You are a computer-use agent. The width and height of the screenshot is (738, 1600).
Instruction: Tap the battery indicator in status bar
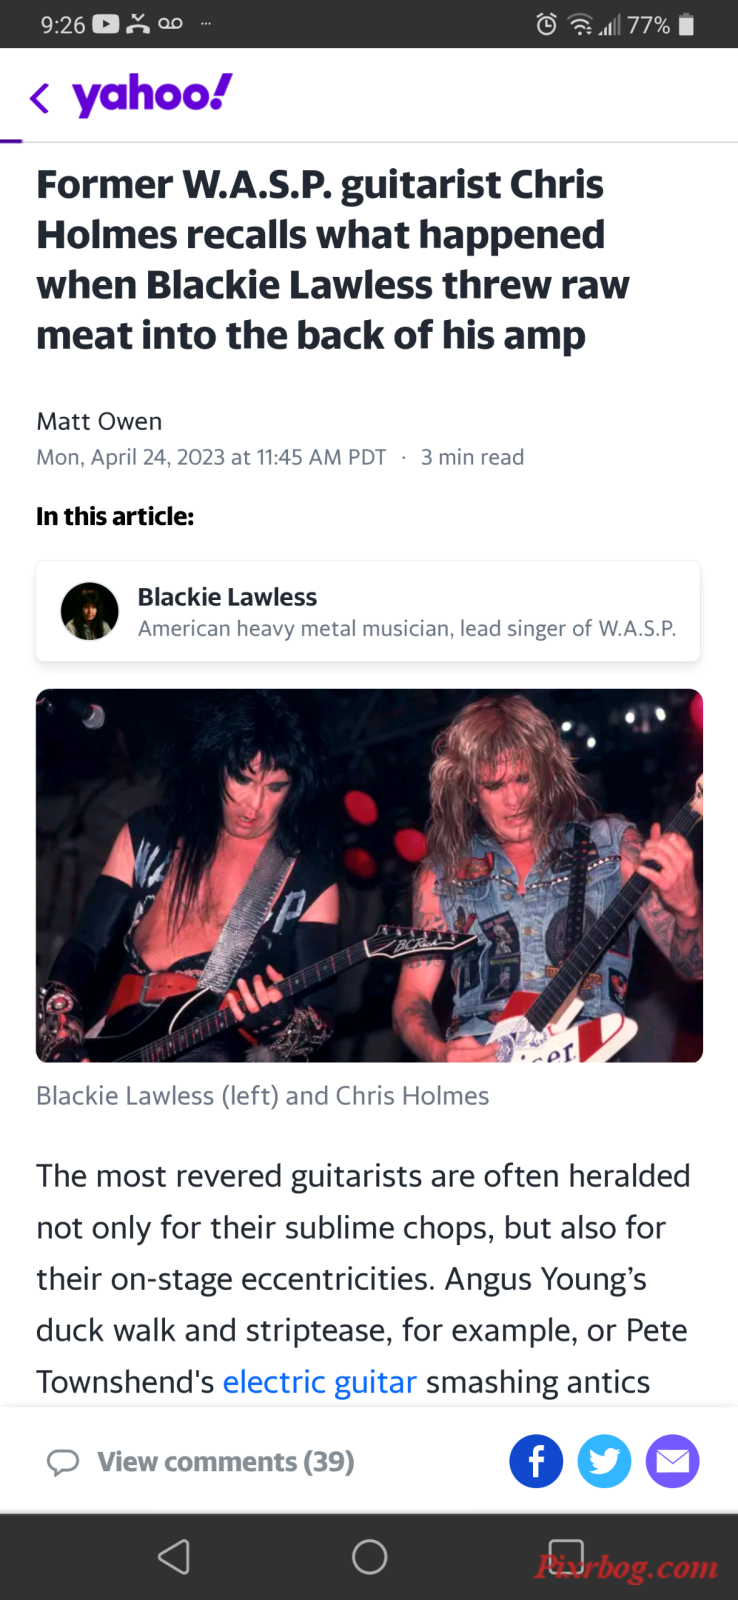tap(686, 24)
